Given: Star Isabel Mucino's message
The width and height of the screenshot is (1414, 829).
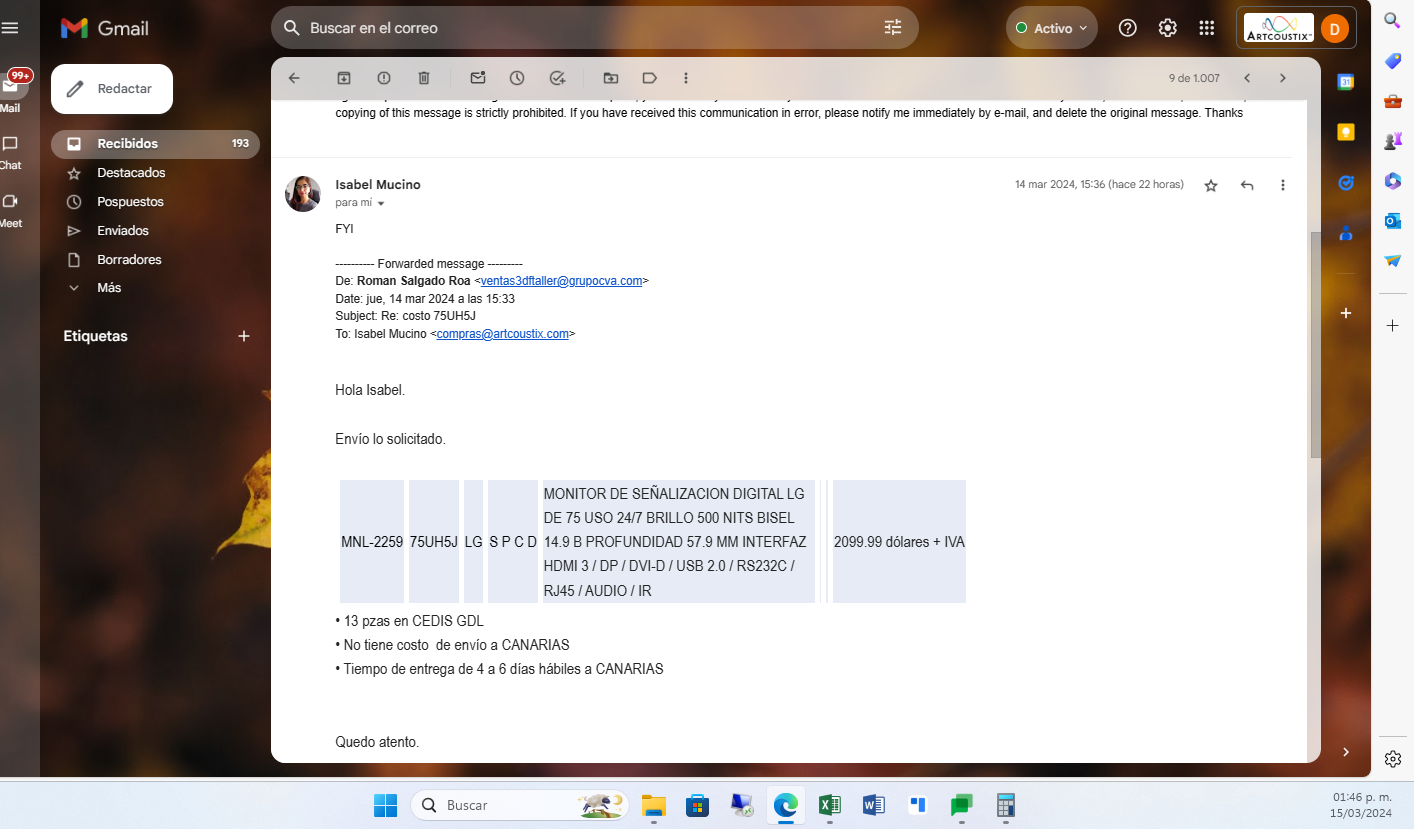Looking at the screenshot, I should pos(1211,185).
